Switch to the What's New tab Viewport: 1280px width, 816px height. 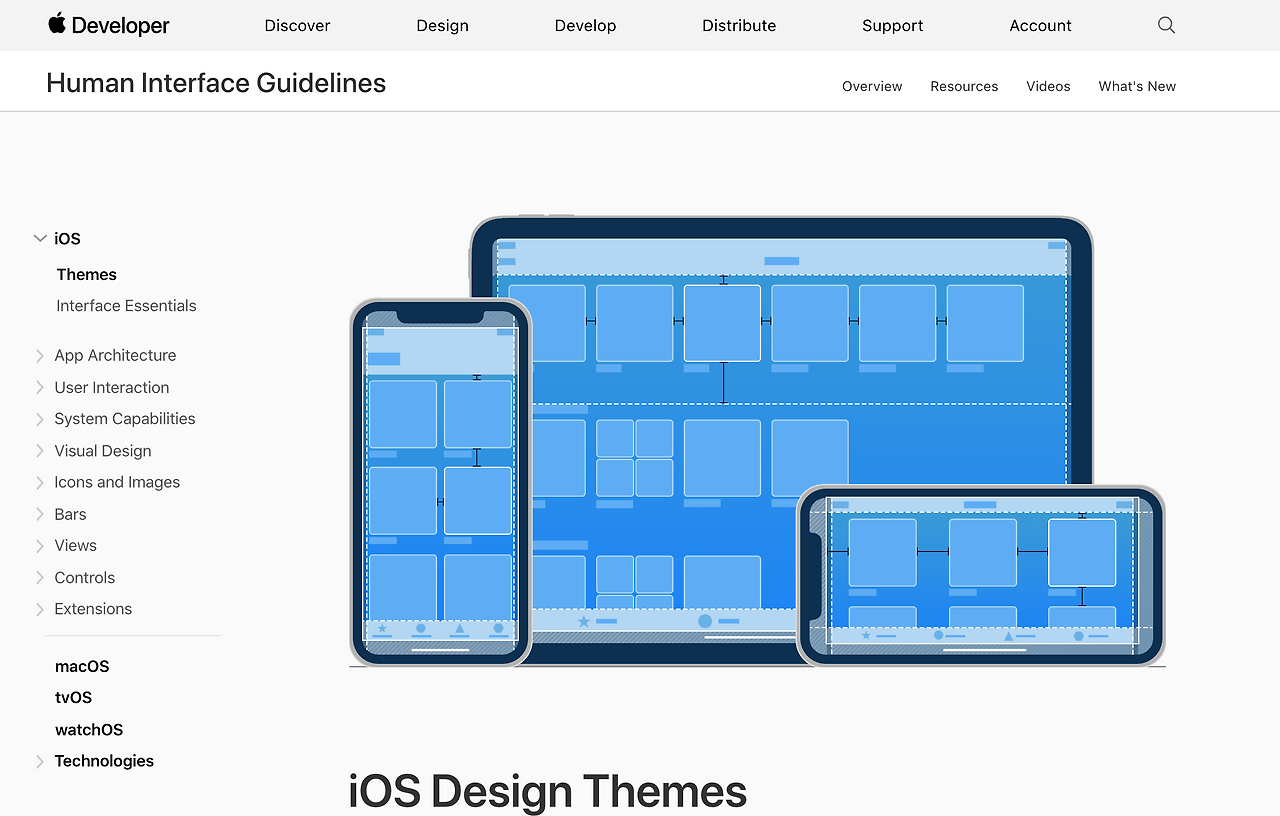1137,87
